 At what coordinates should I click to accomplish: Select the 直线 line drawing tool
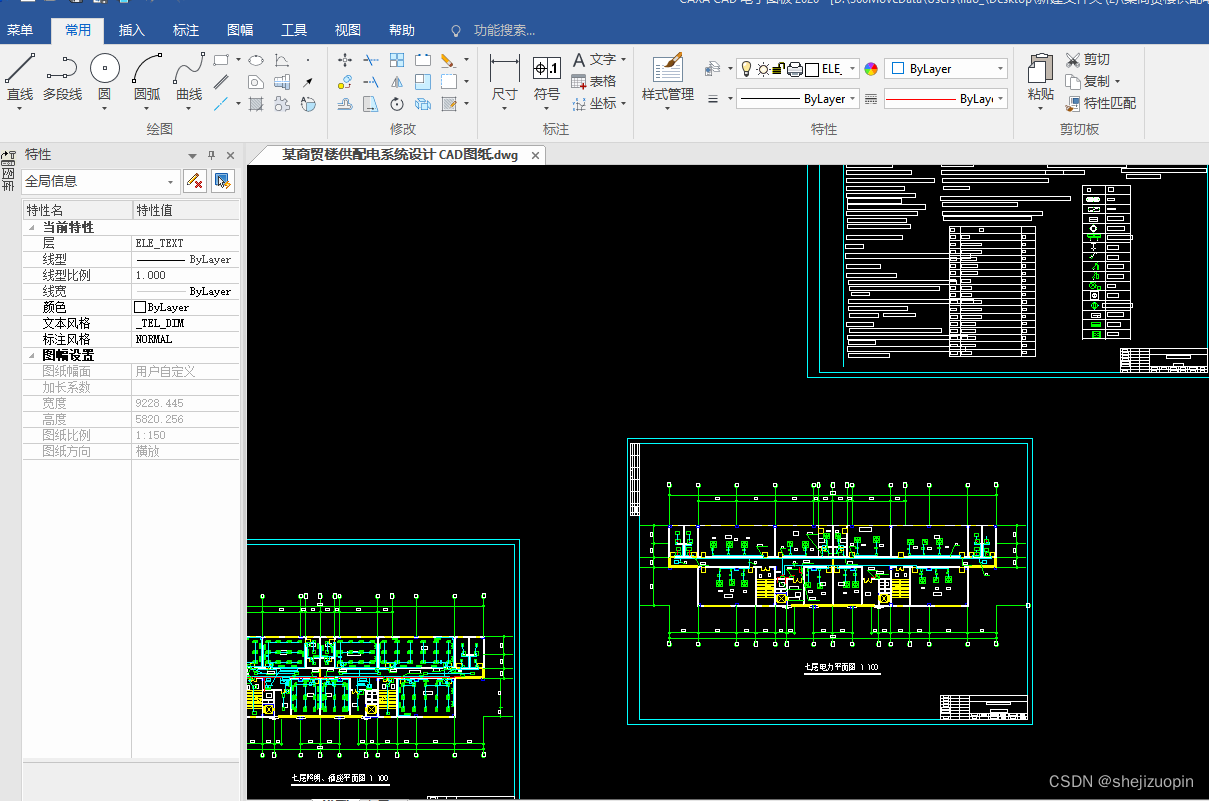click(x=20, y=78)
